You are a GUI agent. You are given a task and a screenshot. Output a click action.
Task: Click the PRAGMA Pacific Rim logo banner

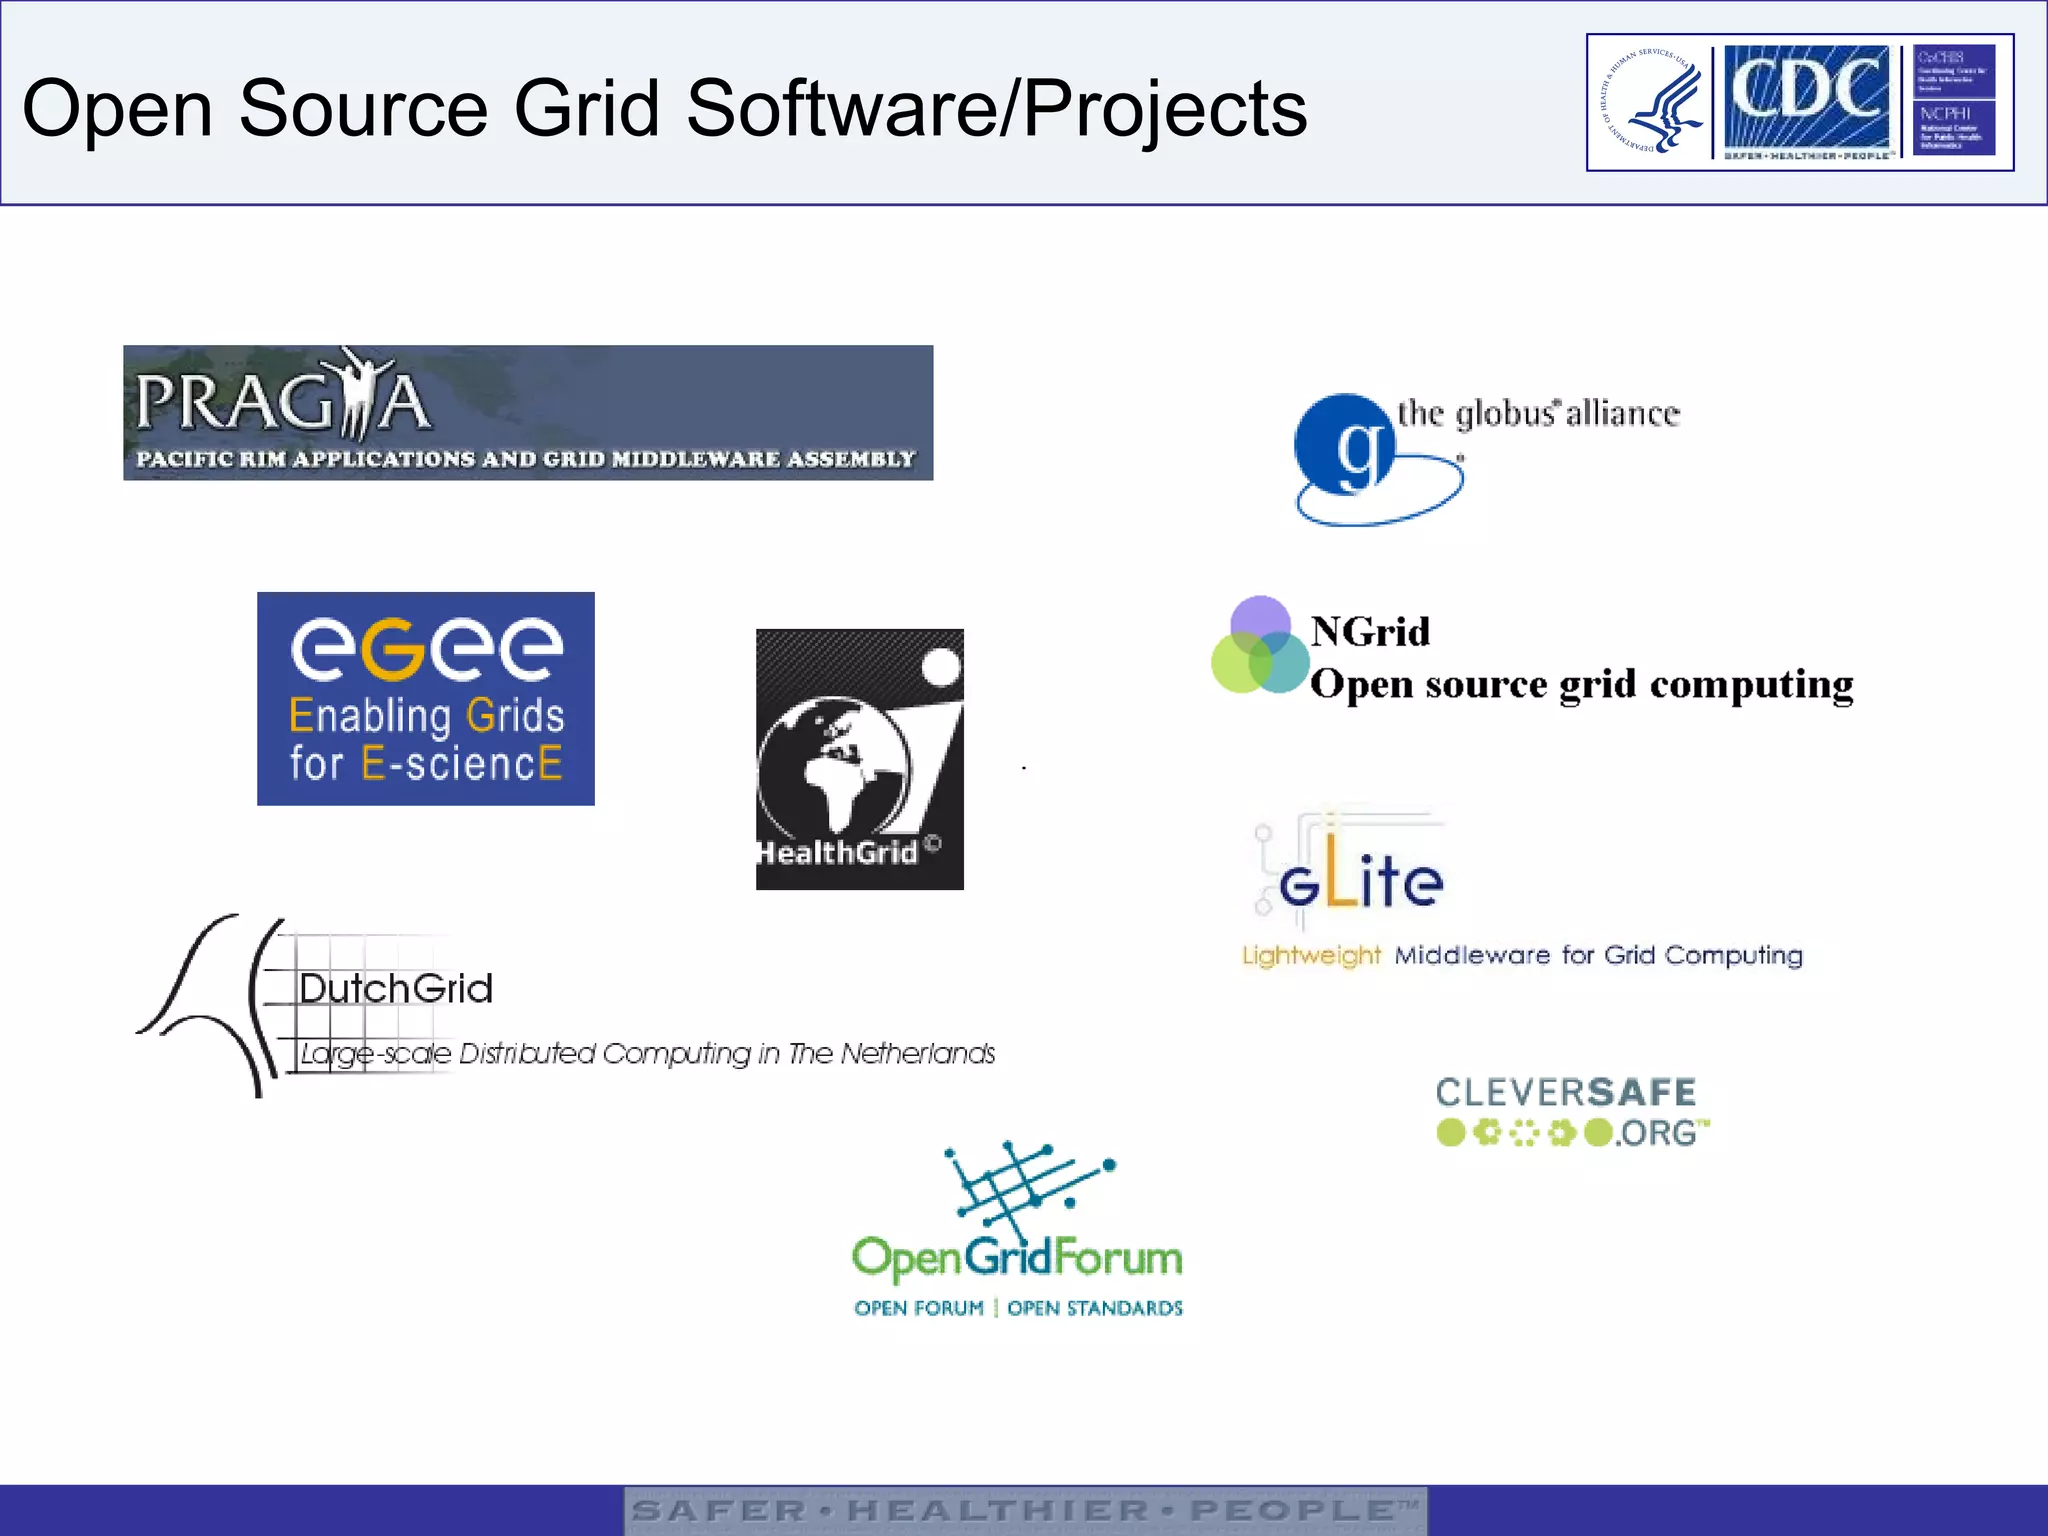tap(528, 412)
